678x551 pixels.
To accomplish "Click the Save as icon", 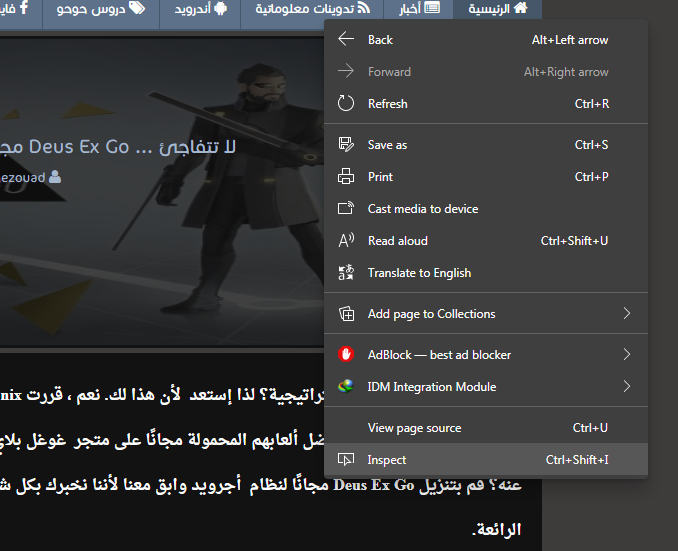I will point(347,145).
